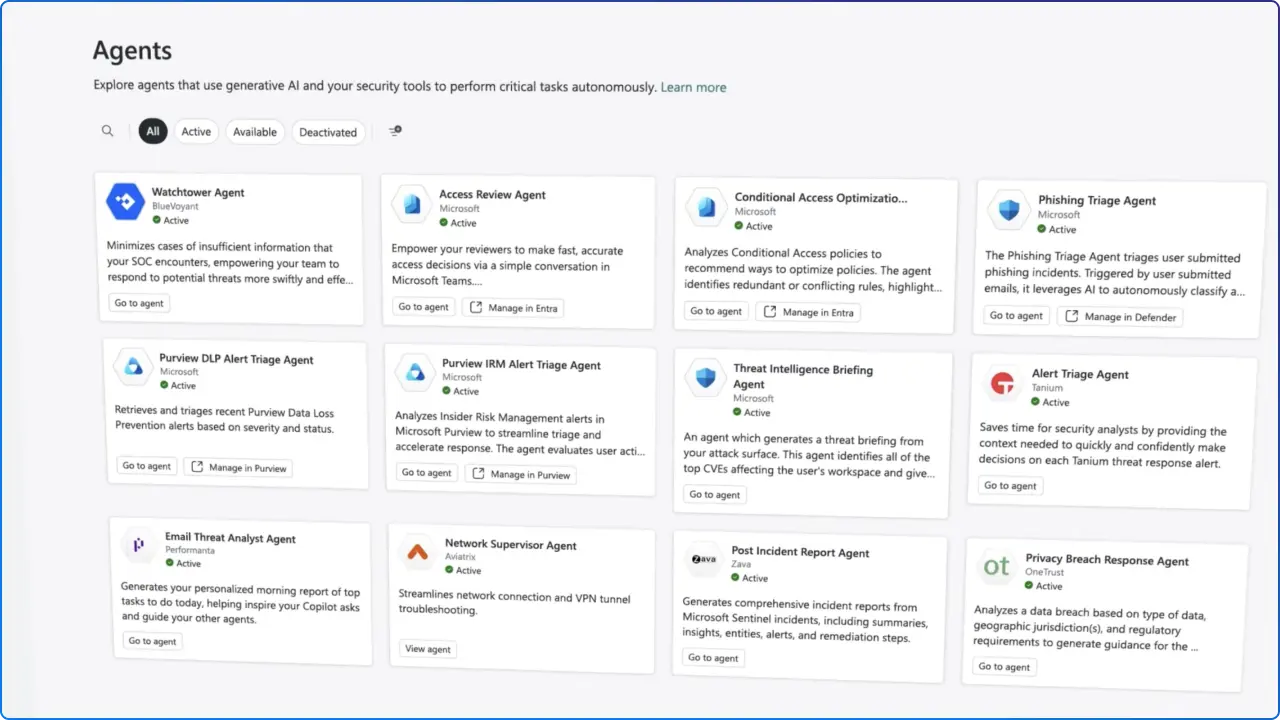
Task: Click Go to agent on Watchtower Agent
Action: (x=139, y=302)
